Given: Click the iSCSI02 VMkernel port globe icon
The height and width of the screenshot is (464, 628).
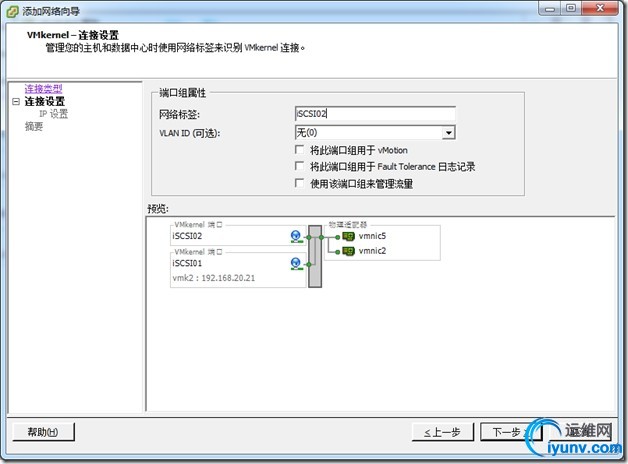Looking at the screenshot, I should [296, 236].
